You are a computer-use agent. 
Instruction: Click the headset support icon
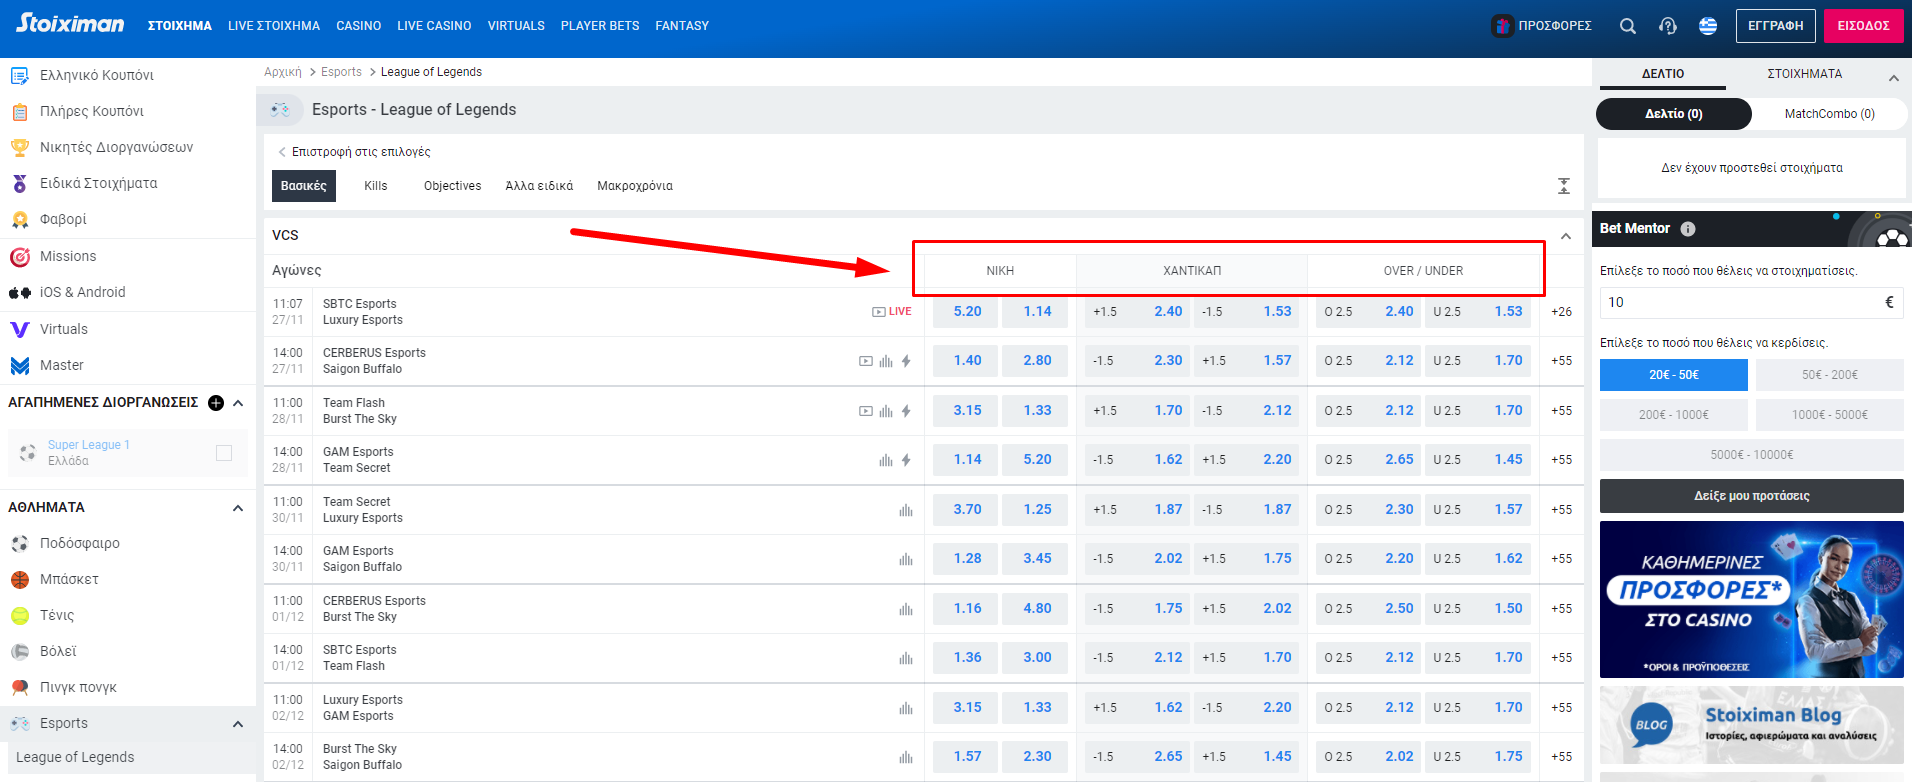tap(1668, 26)
